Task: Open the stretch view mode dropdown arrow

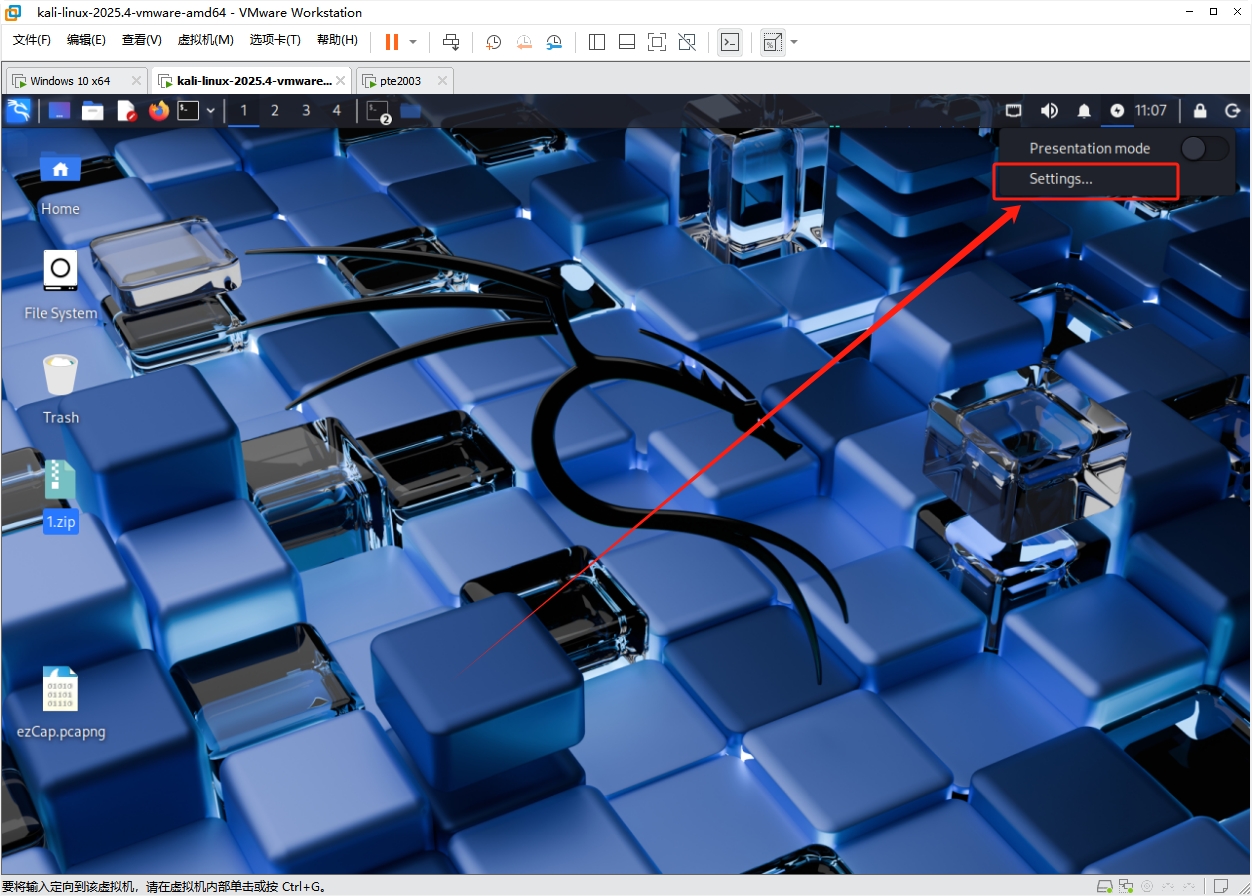Action: coord(794,42)
